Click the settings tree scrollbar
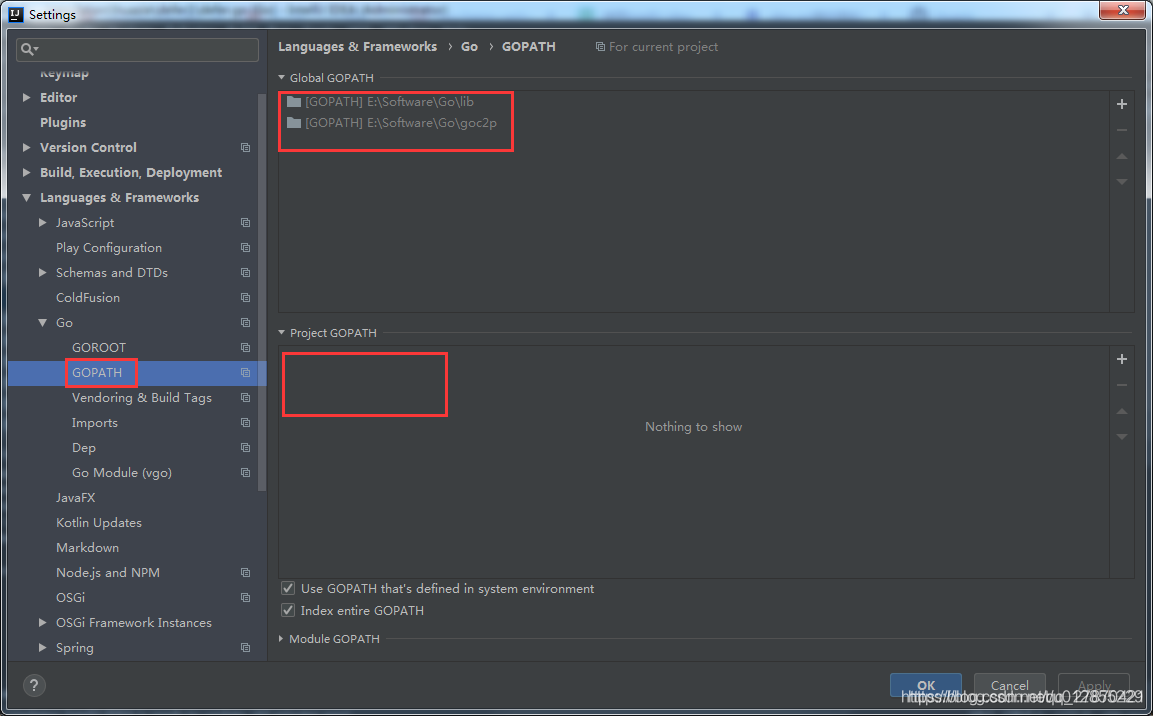The height and width of the screenshot is (716, 1153). coord(262,292)
